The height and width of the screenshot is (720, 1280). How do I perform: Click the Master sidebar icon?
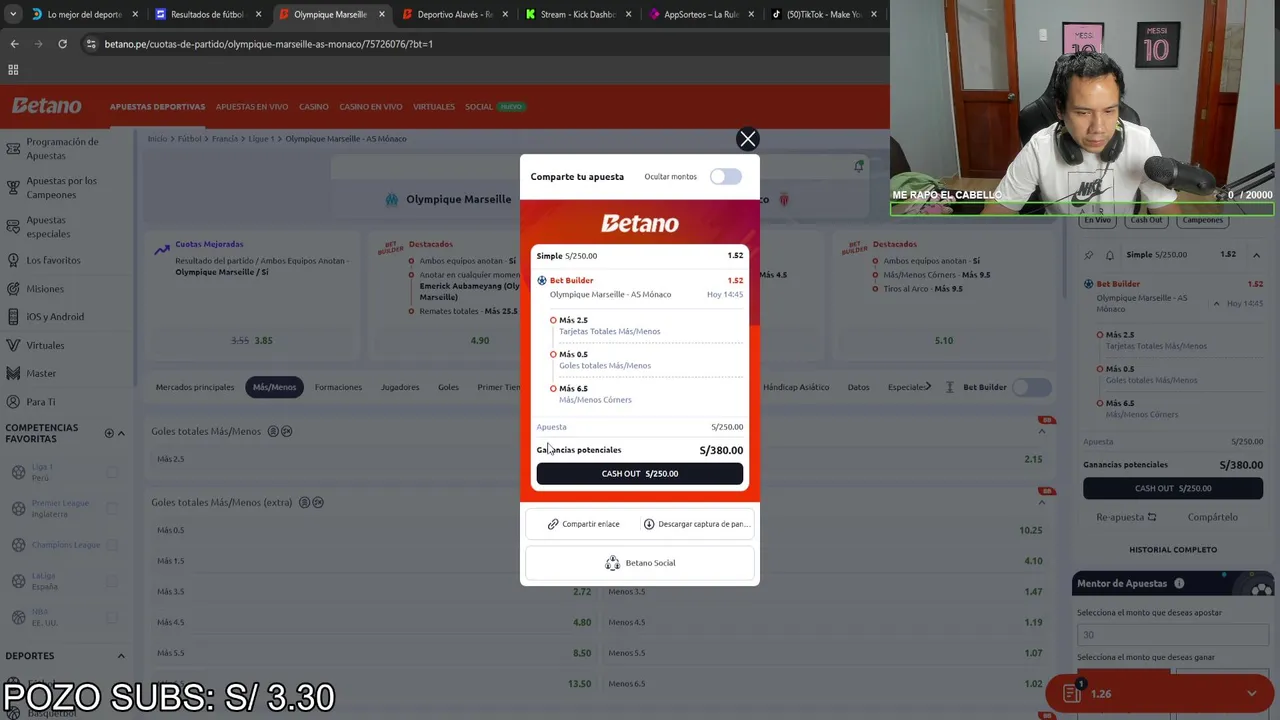(x=13, y=373)
